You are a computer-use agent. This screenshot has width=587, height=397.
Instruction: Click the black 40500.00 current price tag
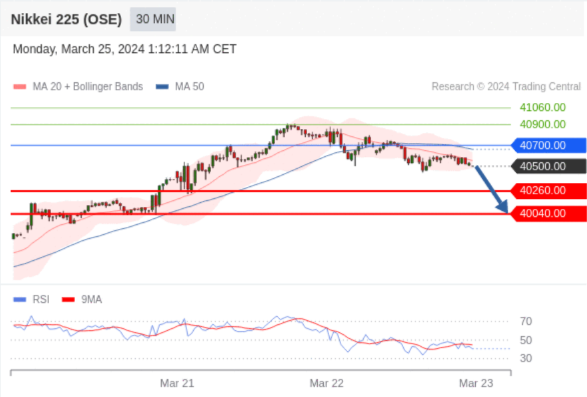click(x=548, y=166)
